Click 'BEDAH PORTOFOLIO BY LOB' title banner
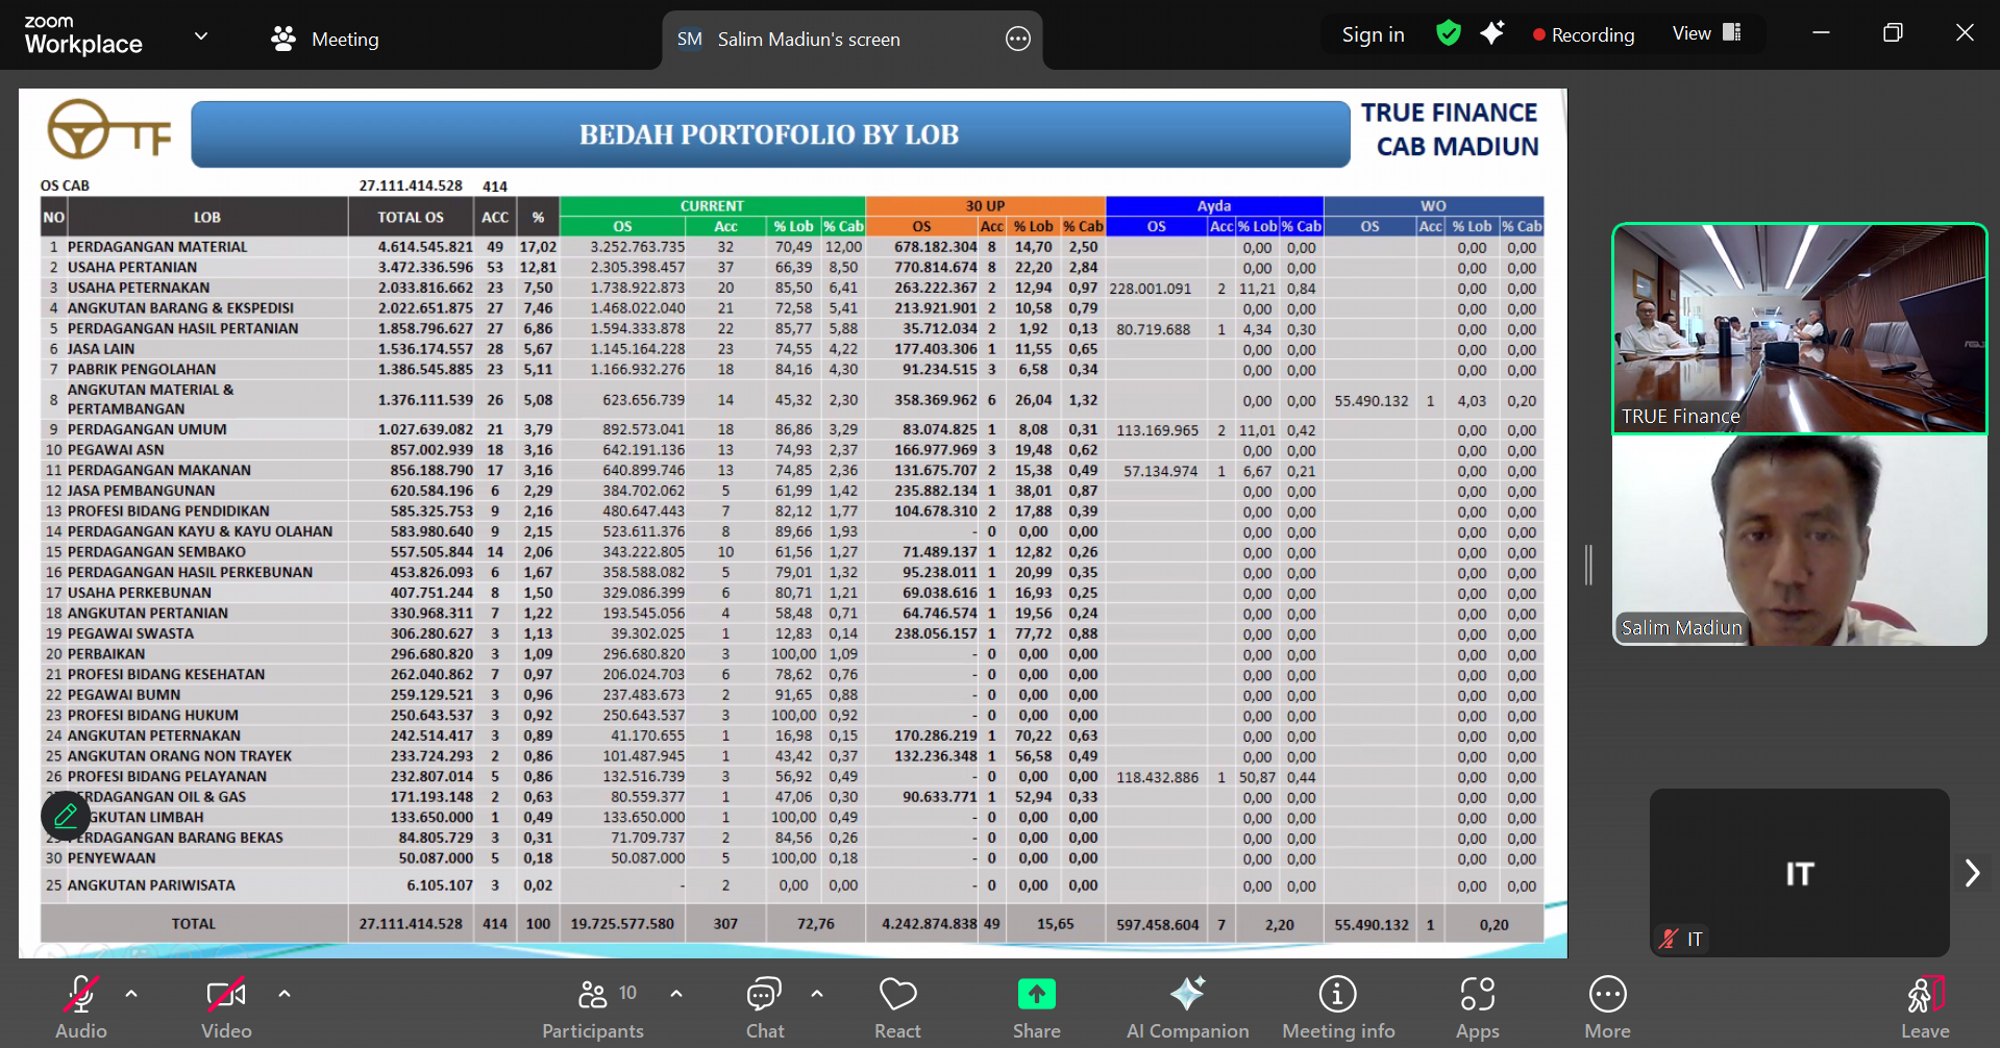The height and width of the screenshot is (1048, 2000). click(x=770, y=134)
